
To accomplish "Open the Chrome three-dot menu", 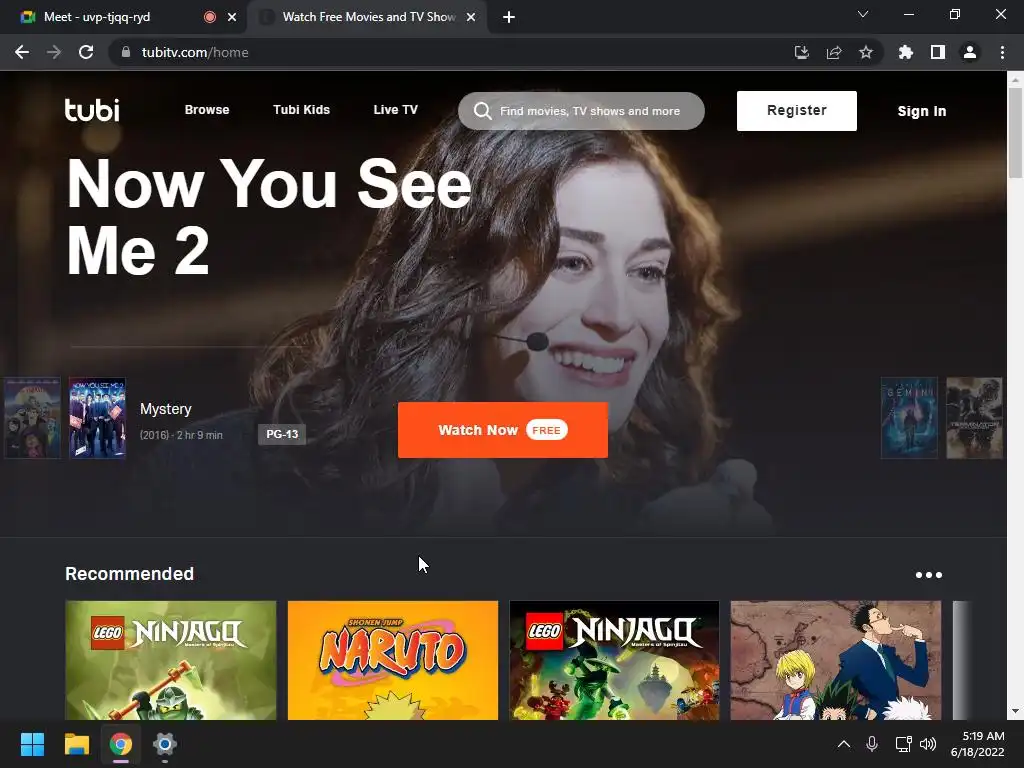I will point(1002,52).
